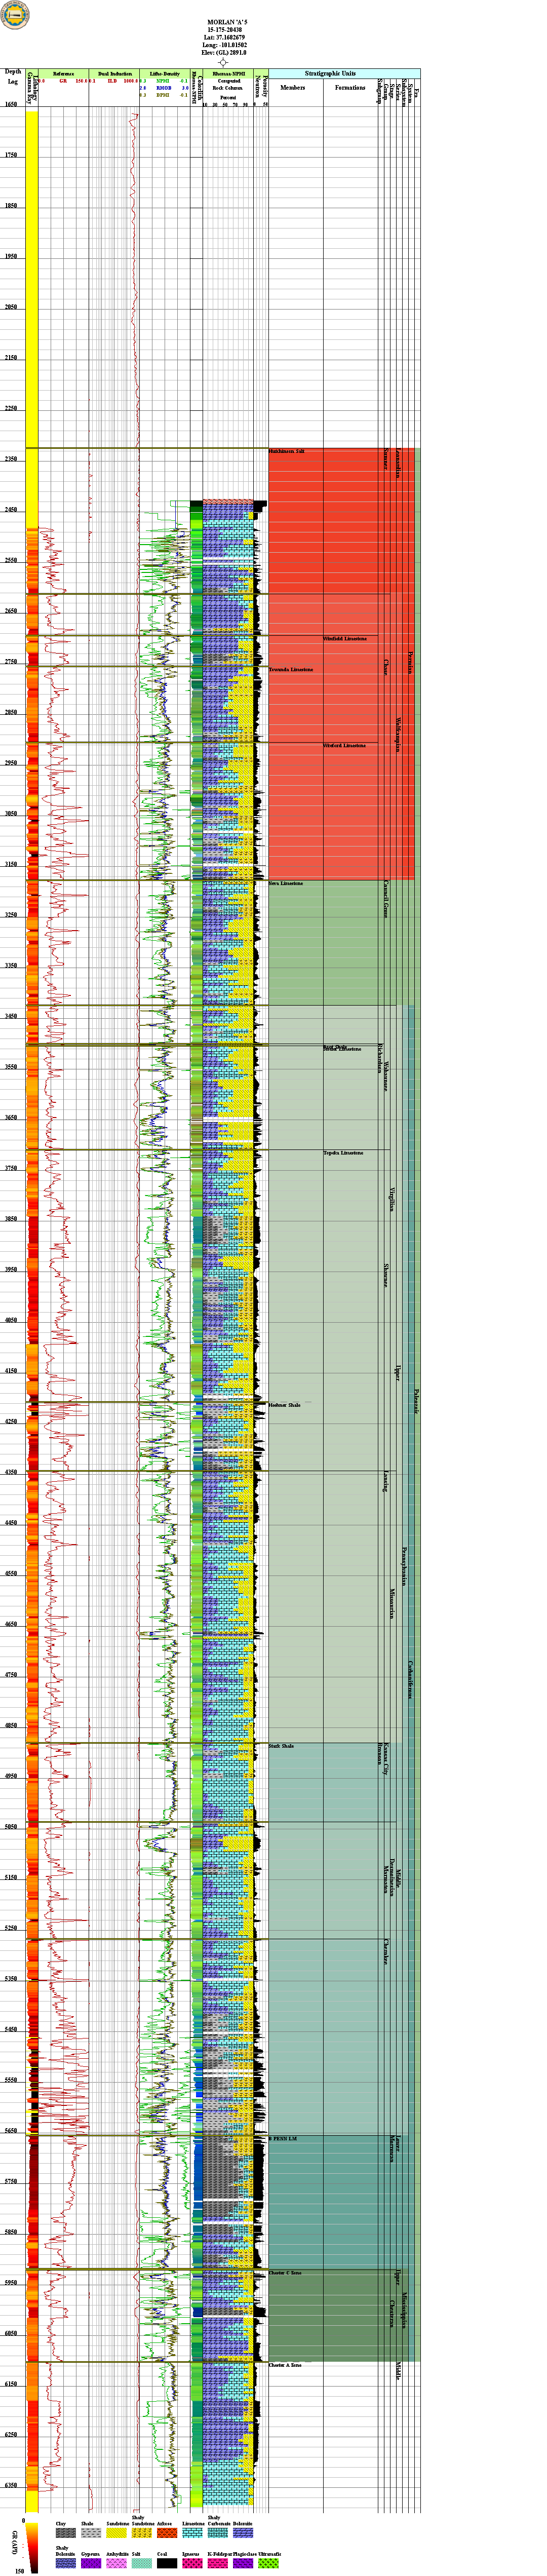The height and width of the screenshot is (2576, 547).
Task: Click the 3050 depth label
Action: 10,813
